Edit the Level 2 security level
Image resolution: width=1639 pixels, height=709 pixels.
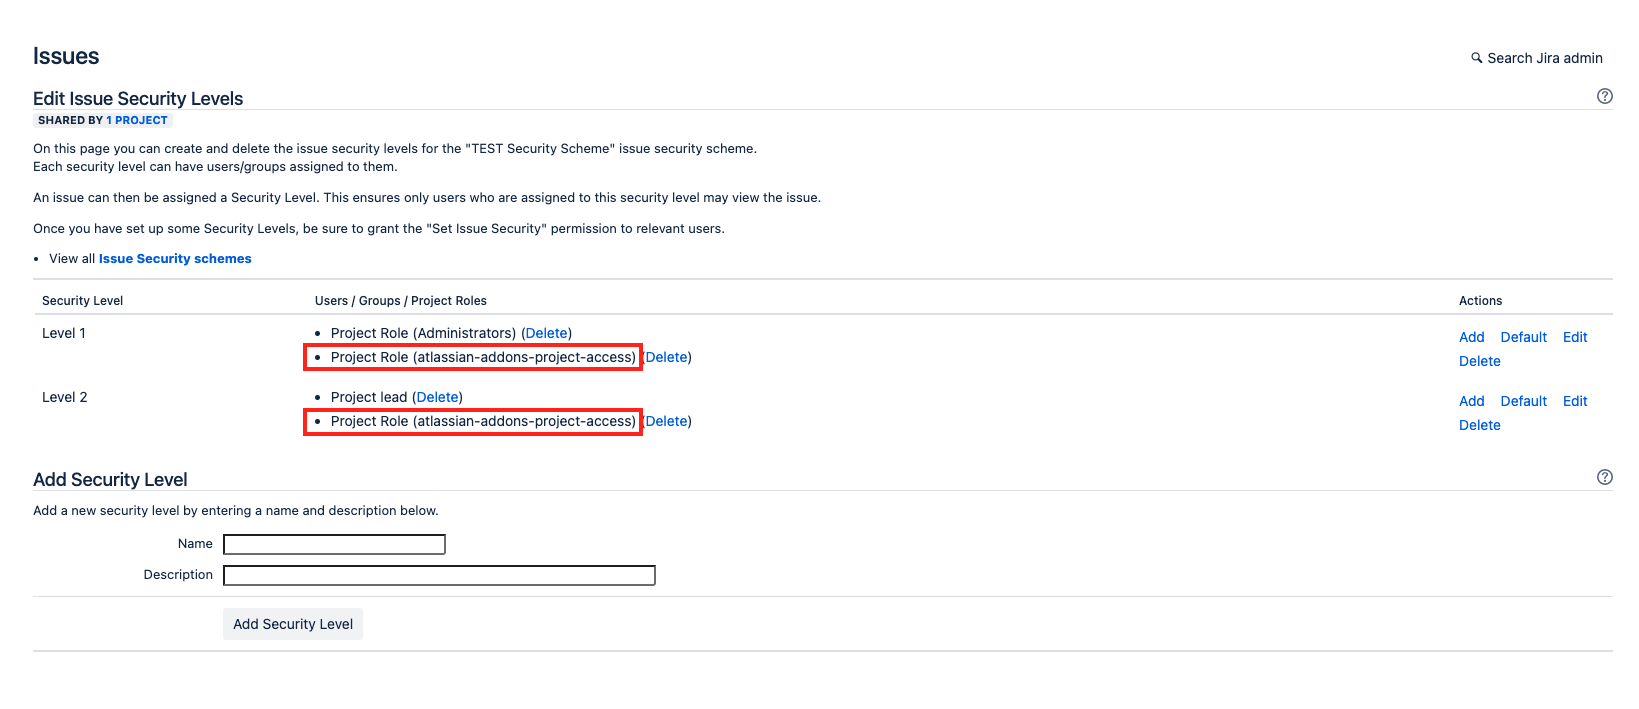click(x=1575, y=401)
